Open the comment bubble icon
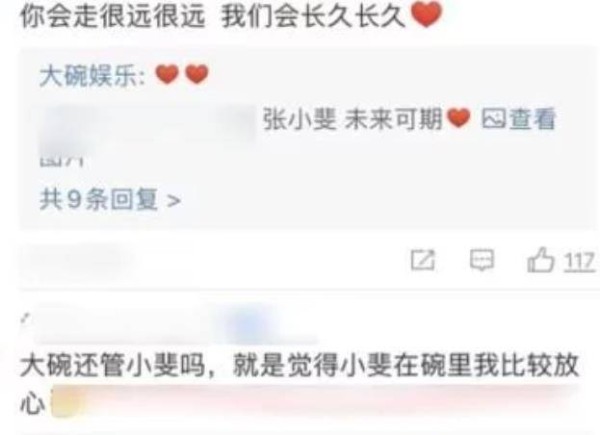This screenshot has height=435, width=600. 482,261
